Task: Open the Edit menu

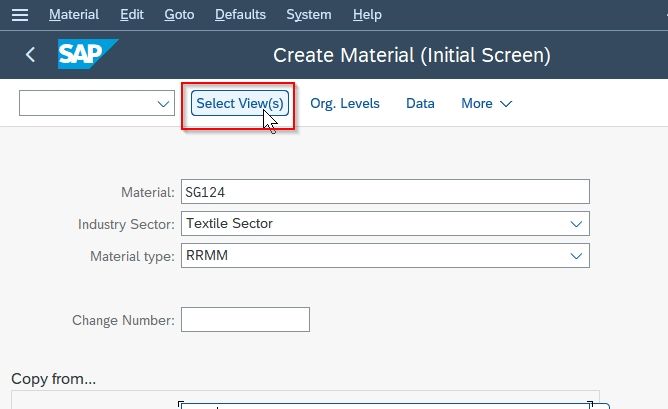Action: pos(132,14)
